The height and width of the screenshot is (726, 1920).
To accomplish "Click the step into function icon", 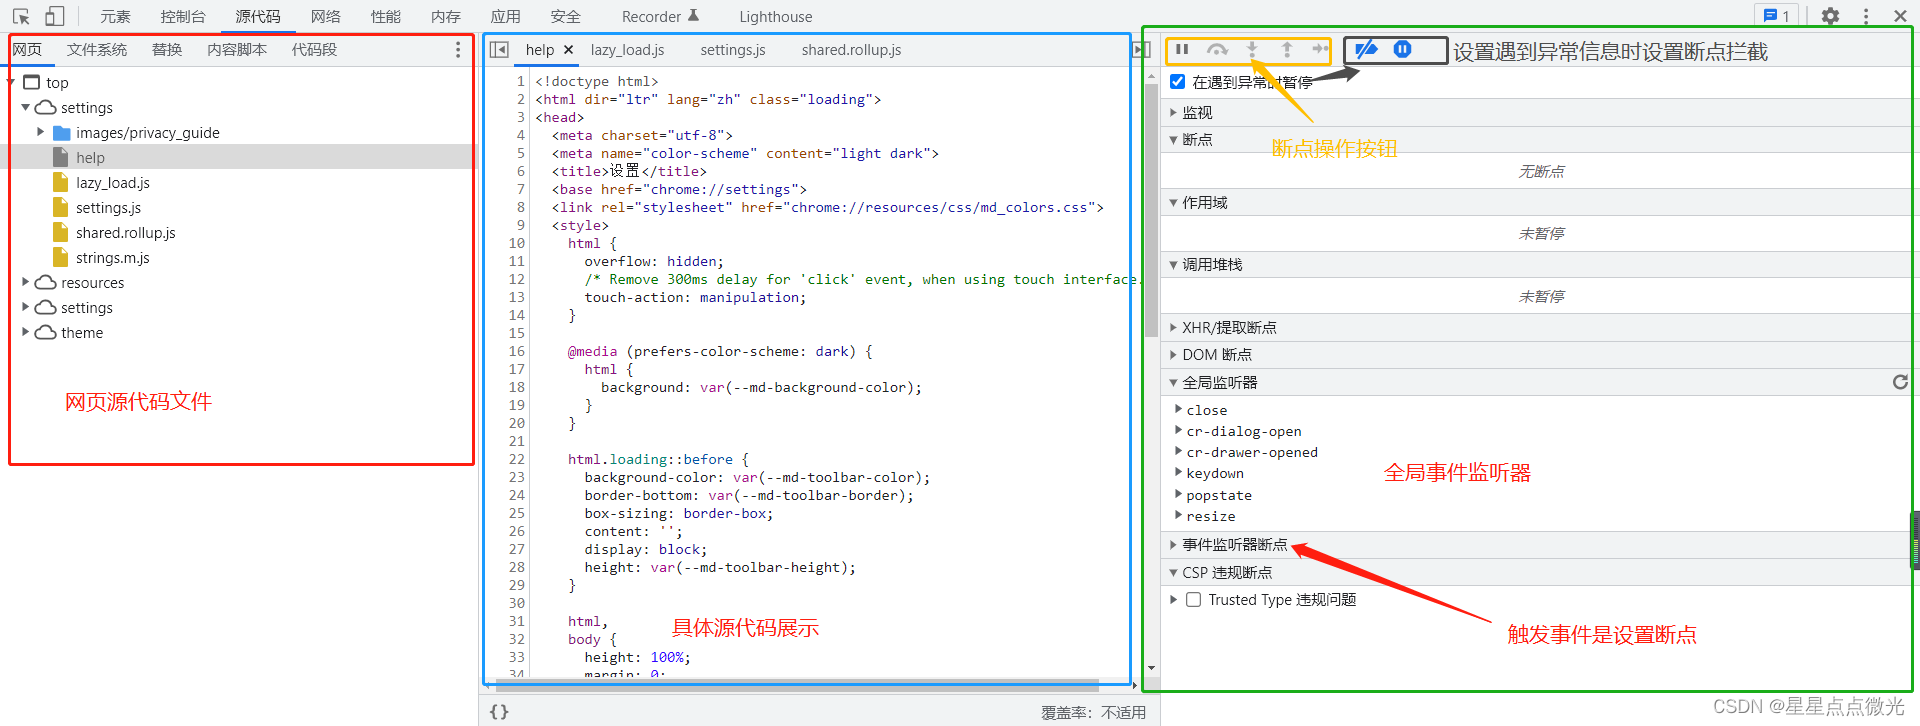I will (1252, 49).
